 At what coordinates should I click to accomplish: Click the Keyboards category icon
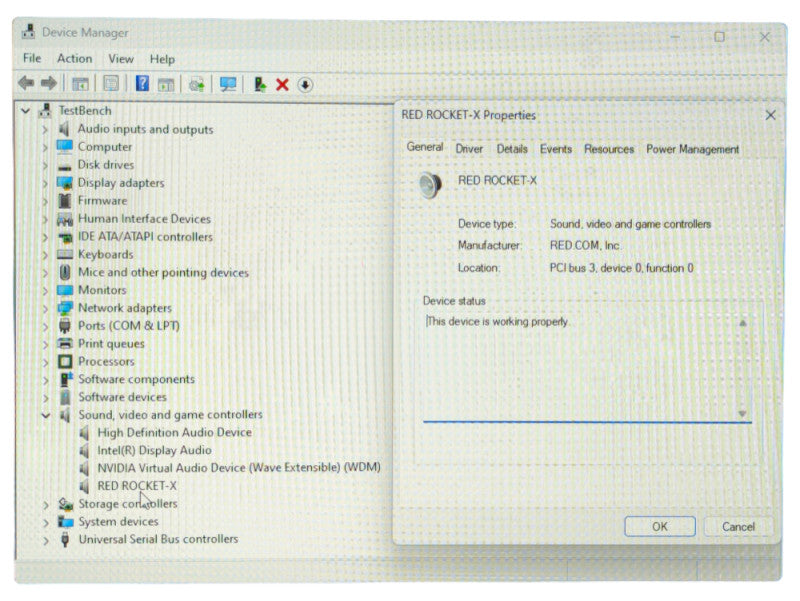[65, 254]
